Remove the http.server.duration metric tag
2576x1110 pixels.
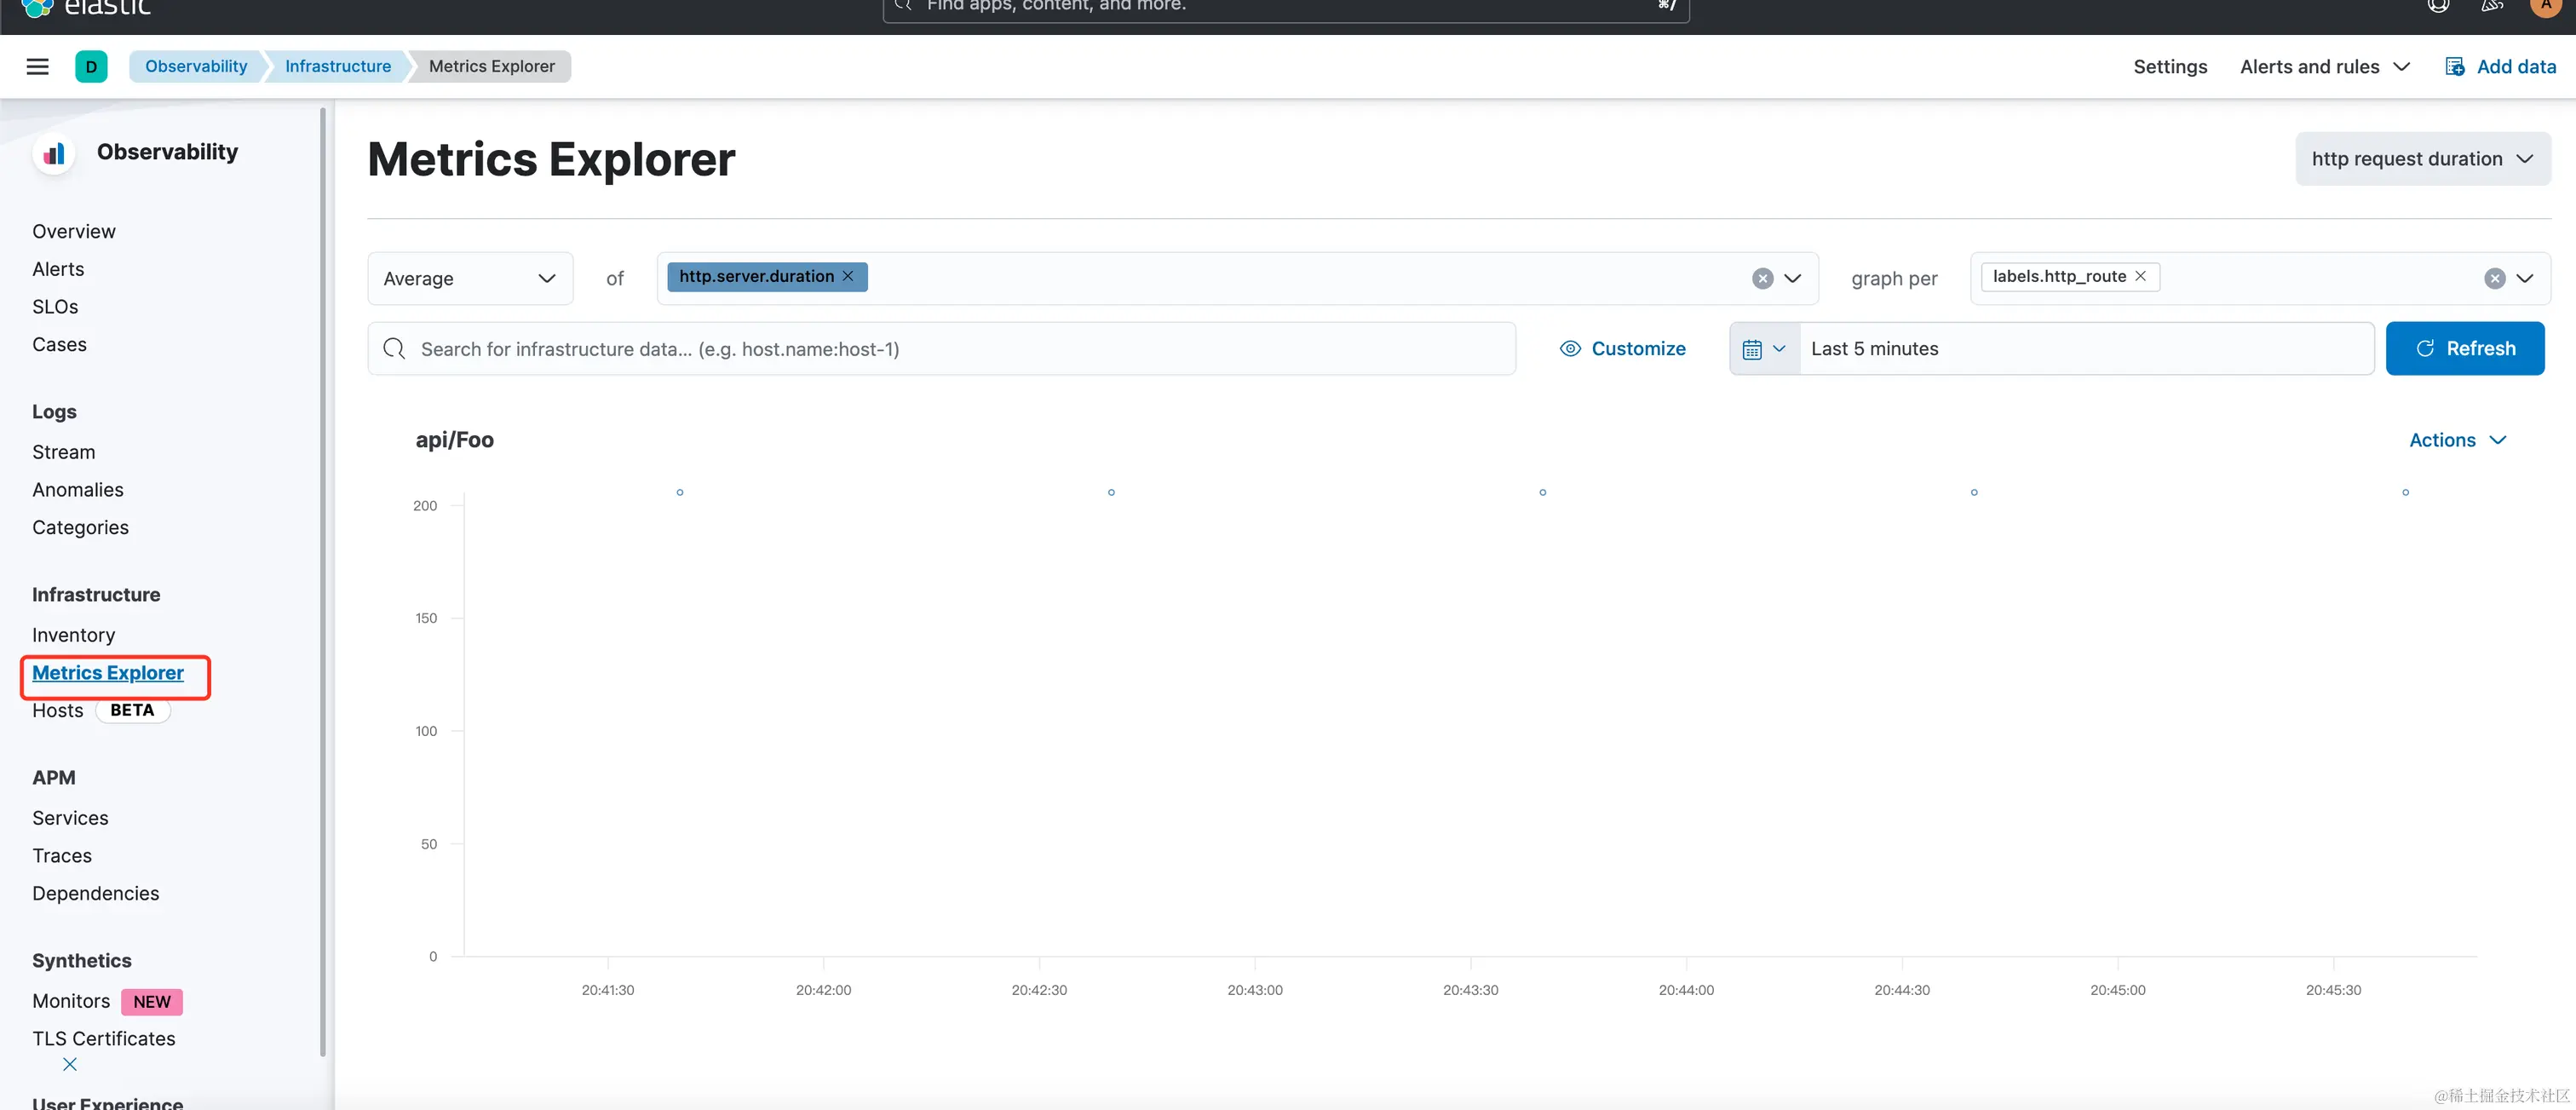coord(848,276)
